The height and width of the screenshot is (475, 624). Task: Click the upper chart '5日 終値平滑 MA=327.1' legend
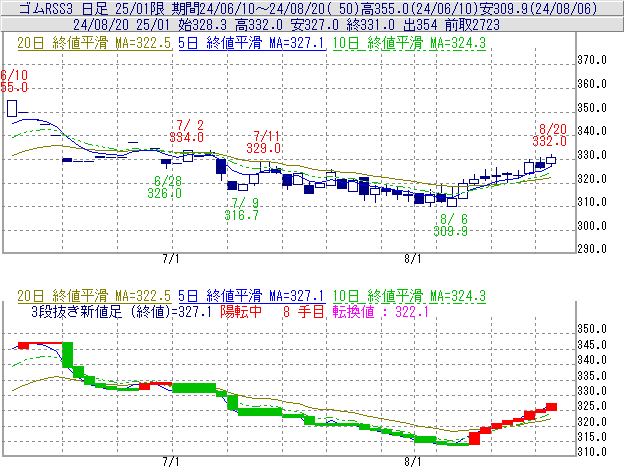(252, 43)
